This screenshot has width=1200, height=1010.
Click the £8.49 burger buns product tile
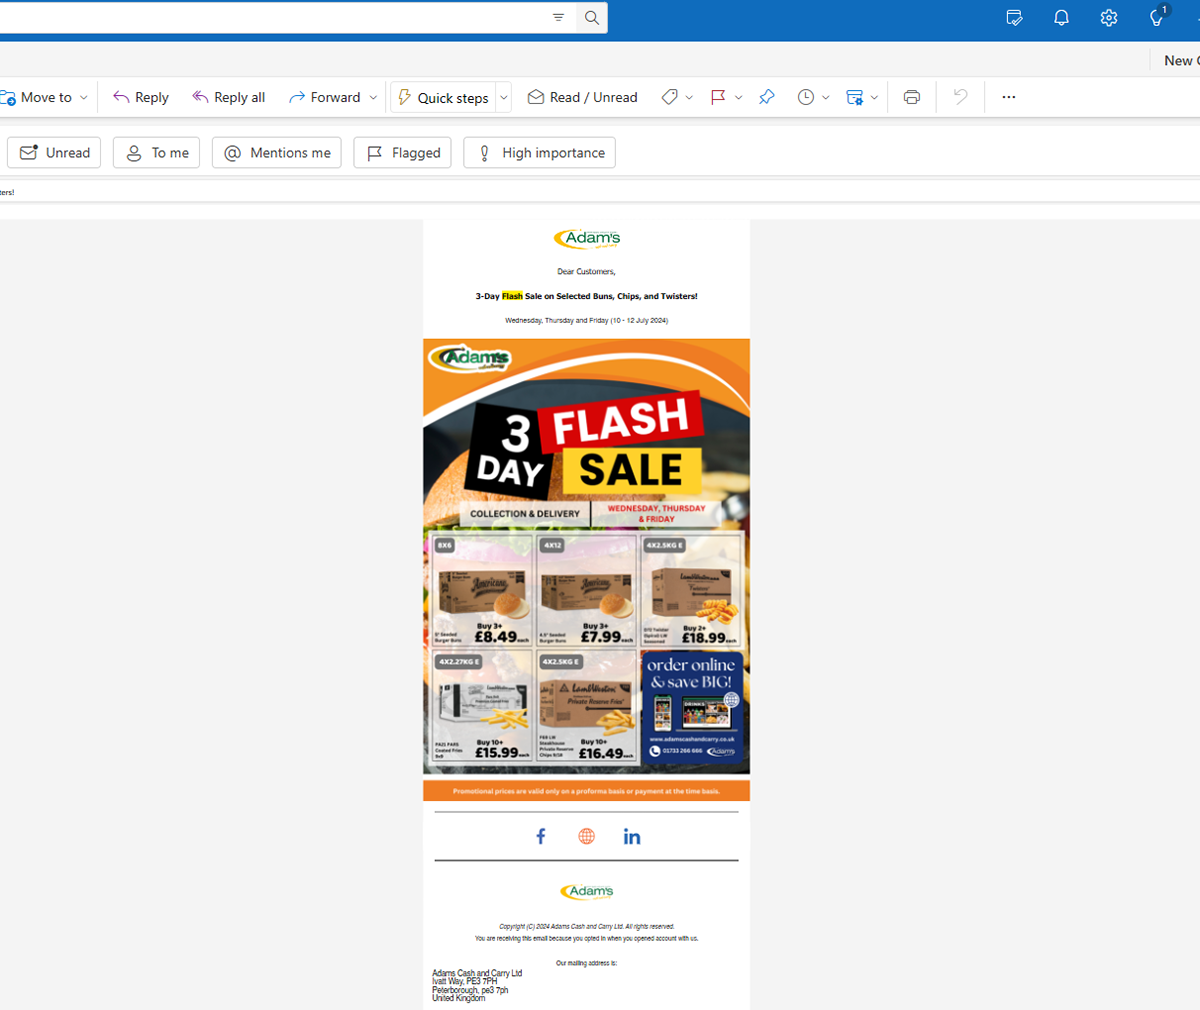pos(482,591)
